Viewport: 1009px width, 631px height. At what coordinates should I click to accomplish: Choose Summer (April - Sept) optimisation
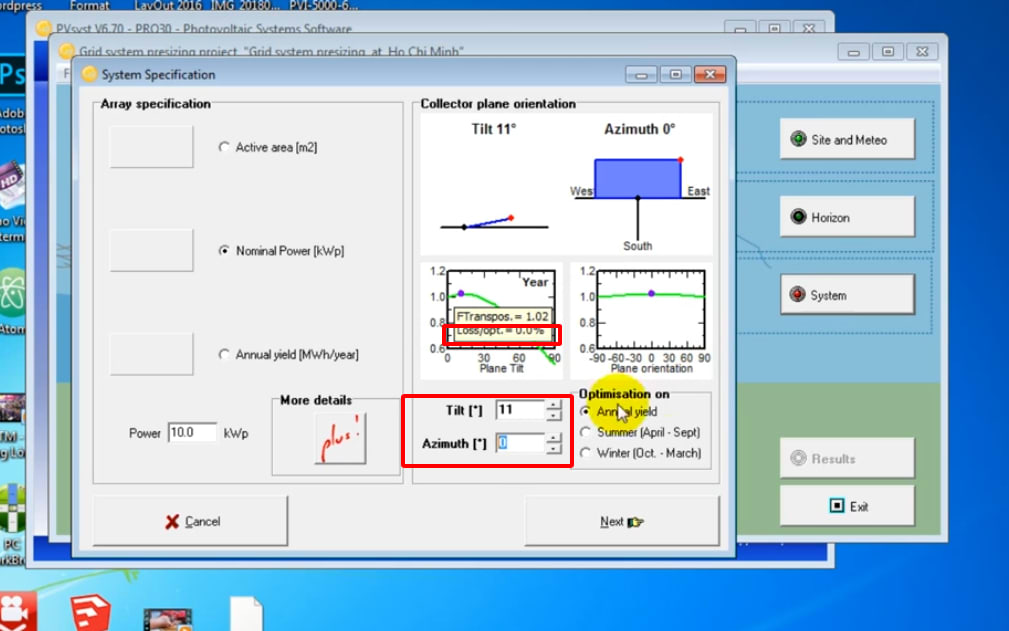[x=585, y=432]
